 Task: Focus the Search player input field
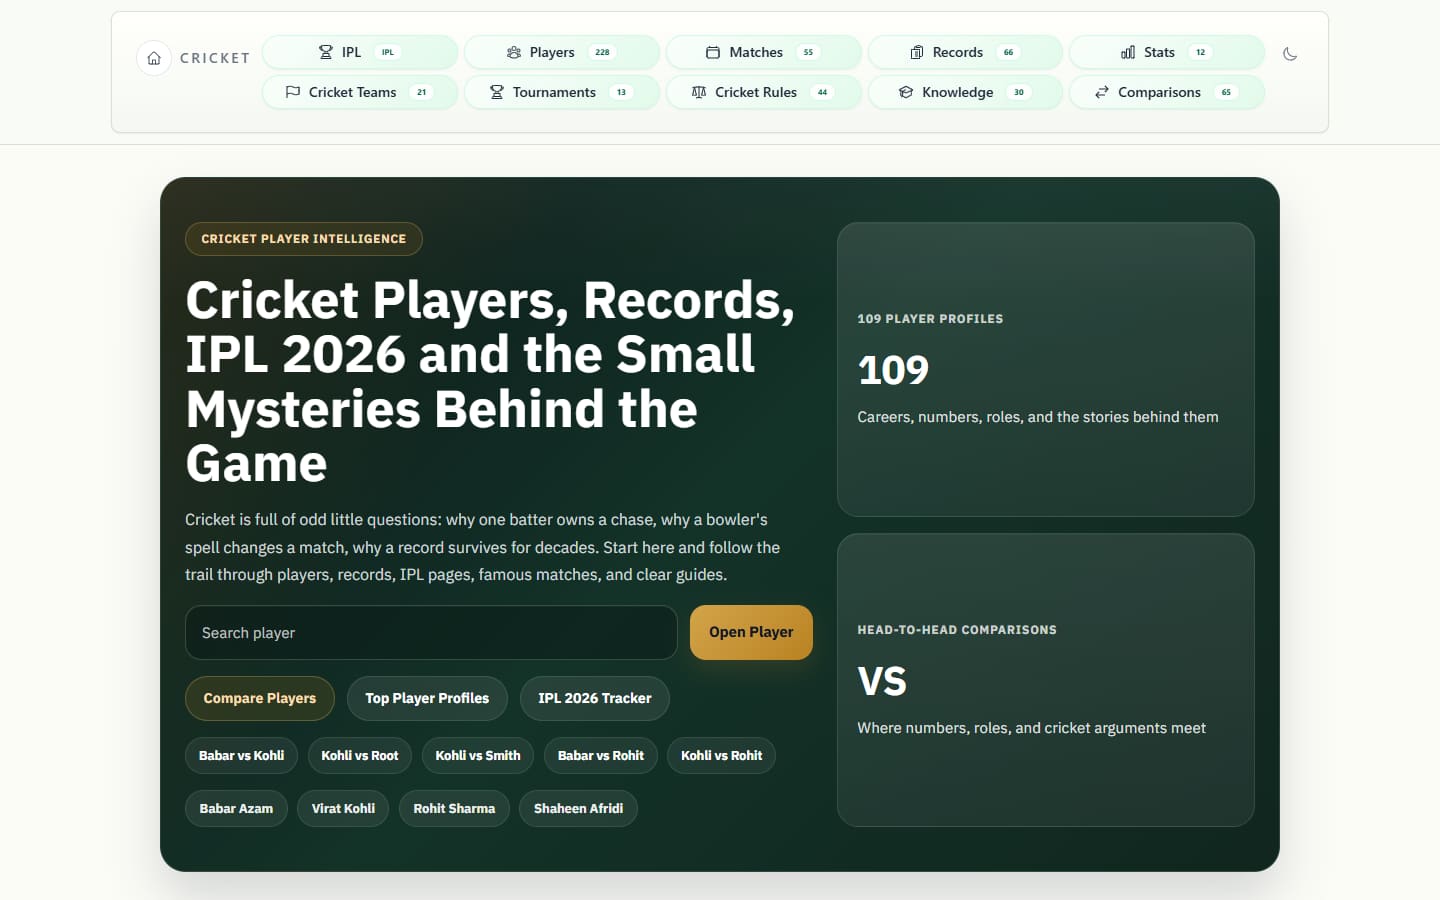click(x=431, y=632)
